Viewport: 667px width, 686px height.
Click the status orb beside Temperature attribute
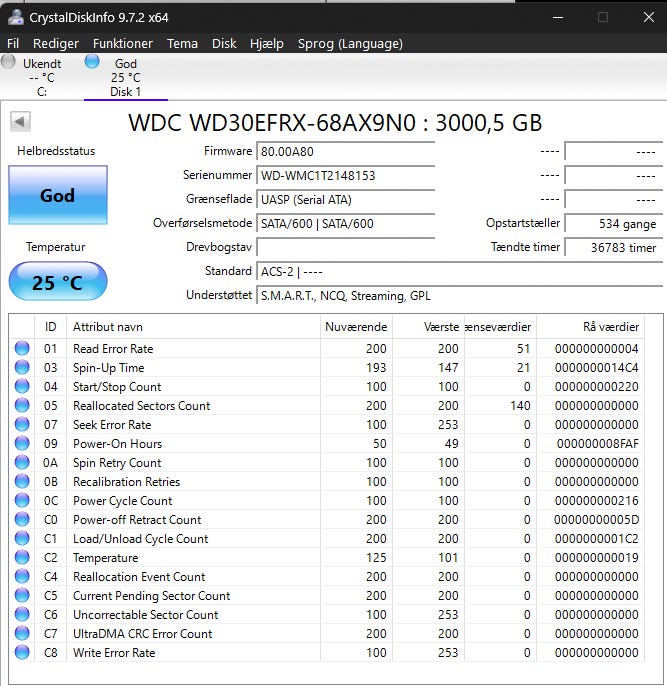(x=22, y=558)
